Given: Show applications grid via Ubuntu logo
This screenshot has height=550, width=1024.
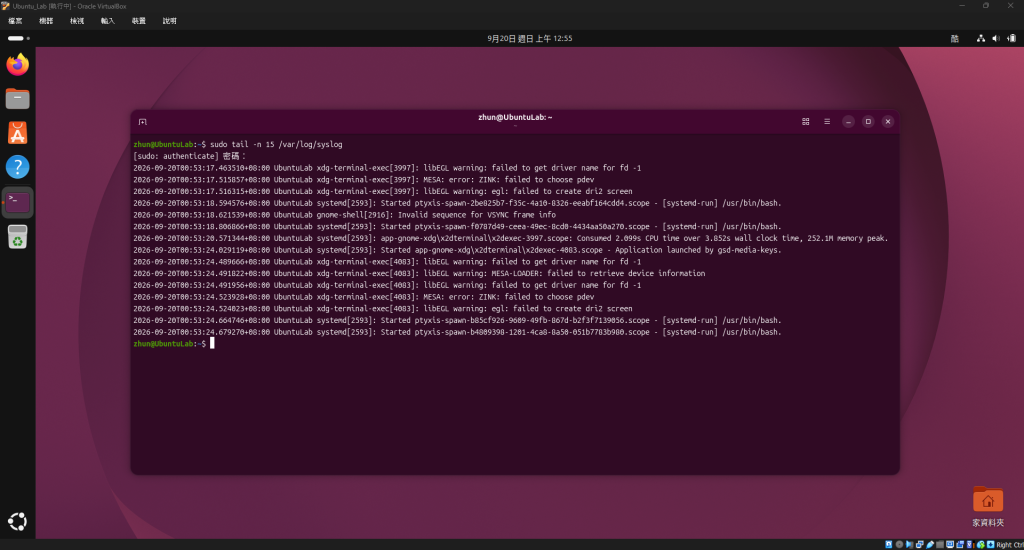Looking at the screenshot, I should [x=18, y=521].
